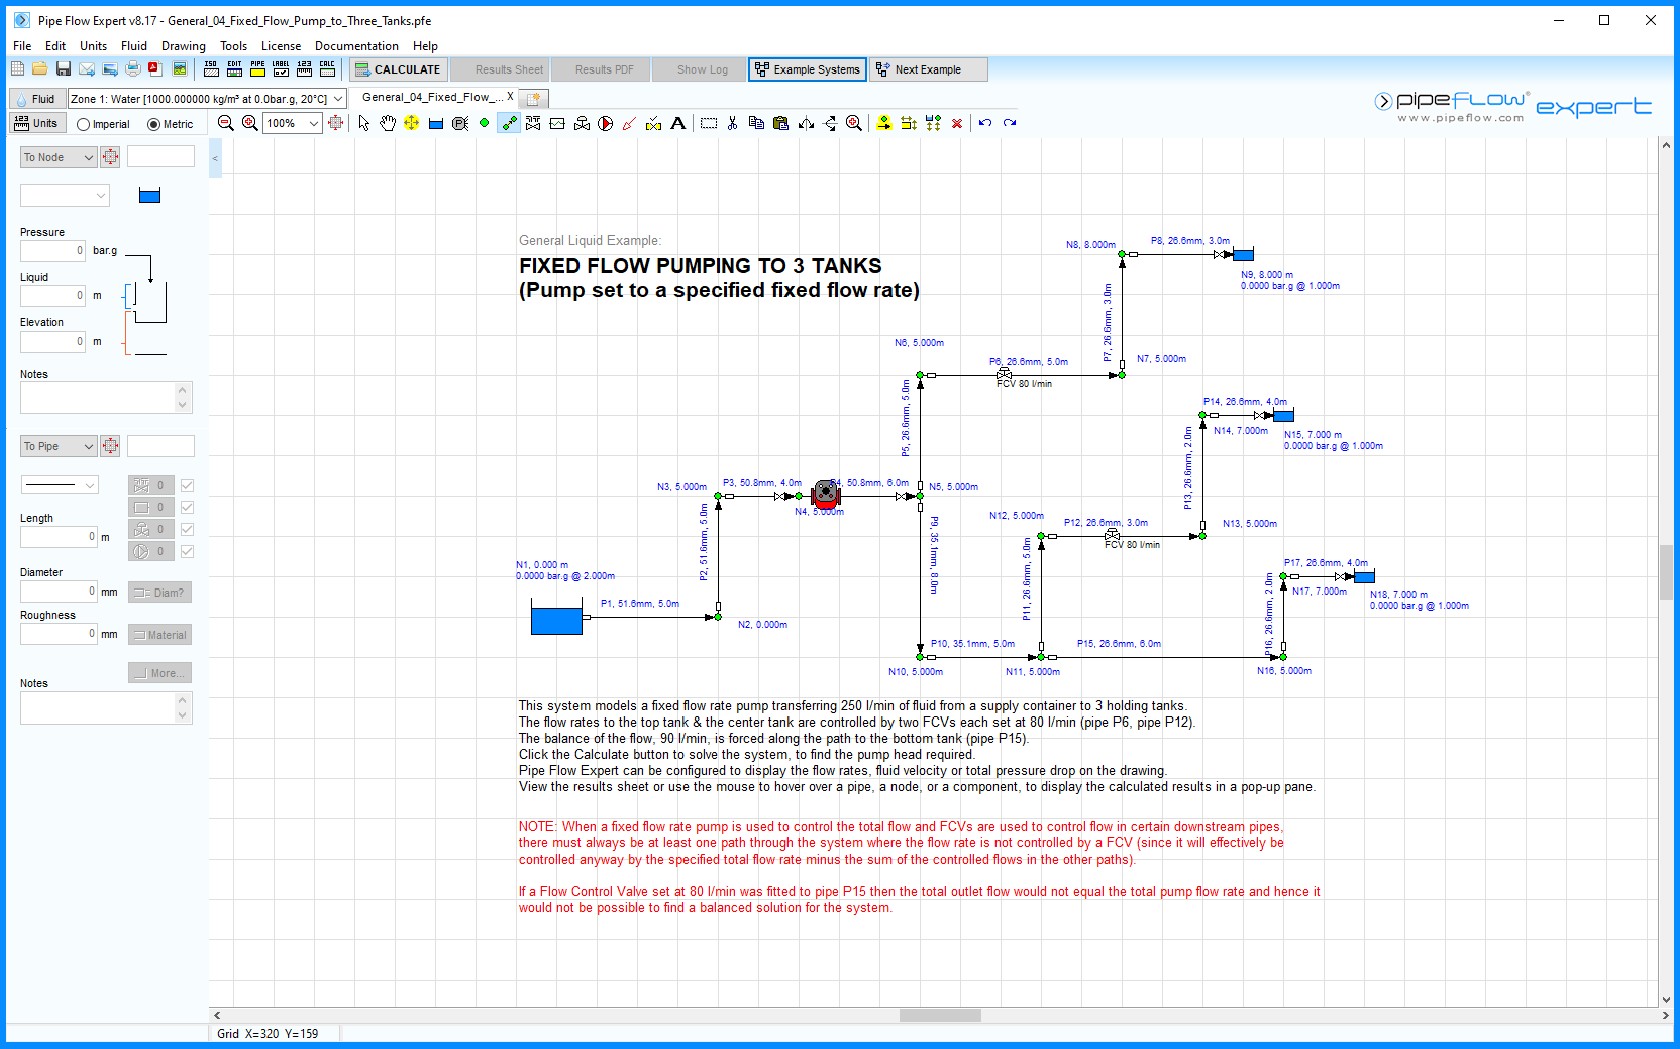
Task: Click the CALCULATE button
Action: tap(397, 69)
